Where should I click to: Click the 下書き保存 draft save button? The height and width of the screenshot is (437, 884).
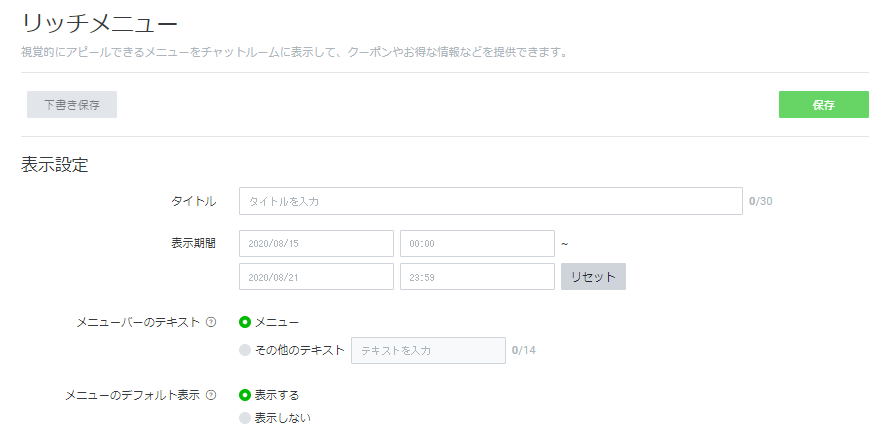pyautogui.click(x=72, y=105)
